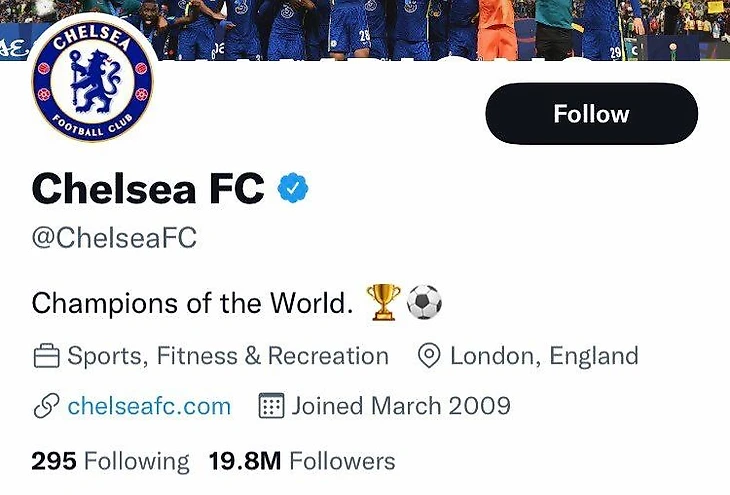View the 19.8M Followers list
This screenshot has height=495, width=730.
tap(301, 461)
